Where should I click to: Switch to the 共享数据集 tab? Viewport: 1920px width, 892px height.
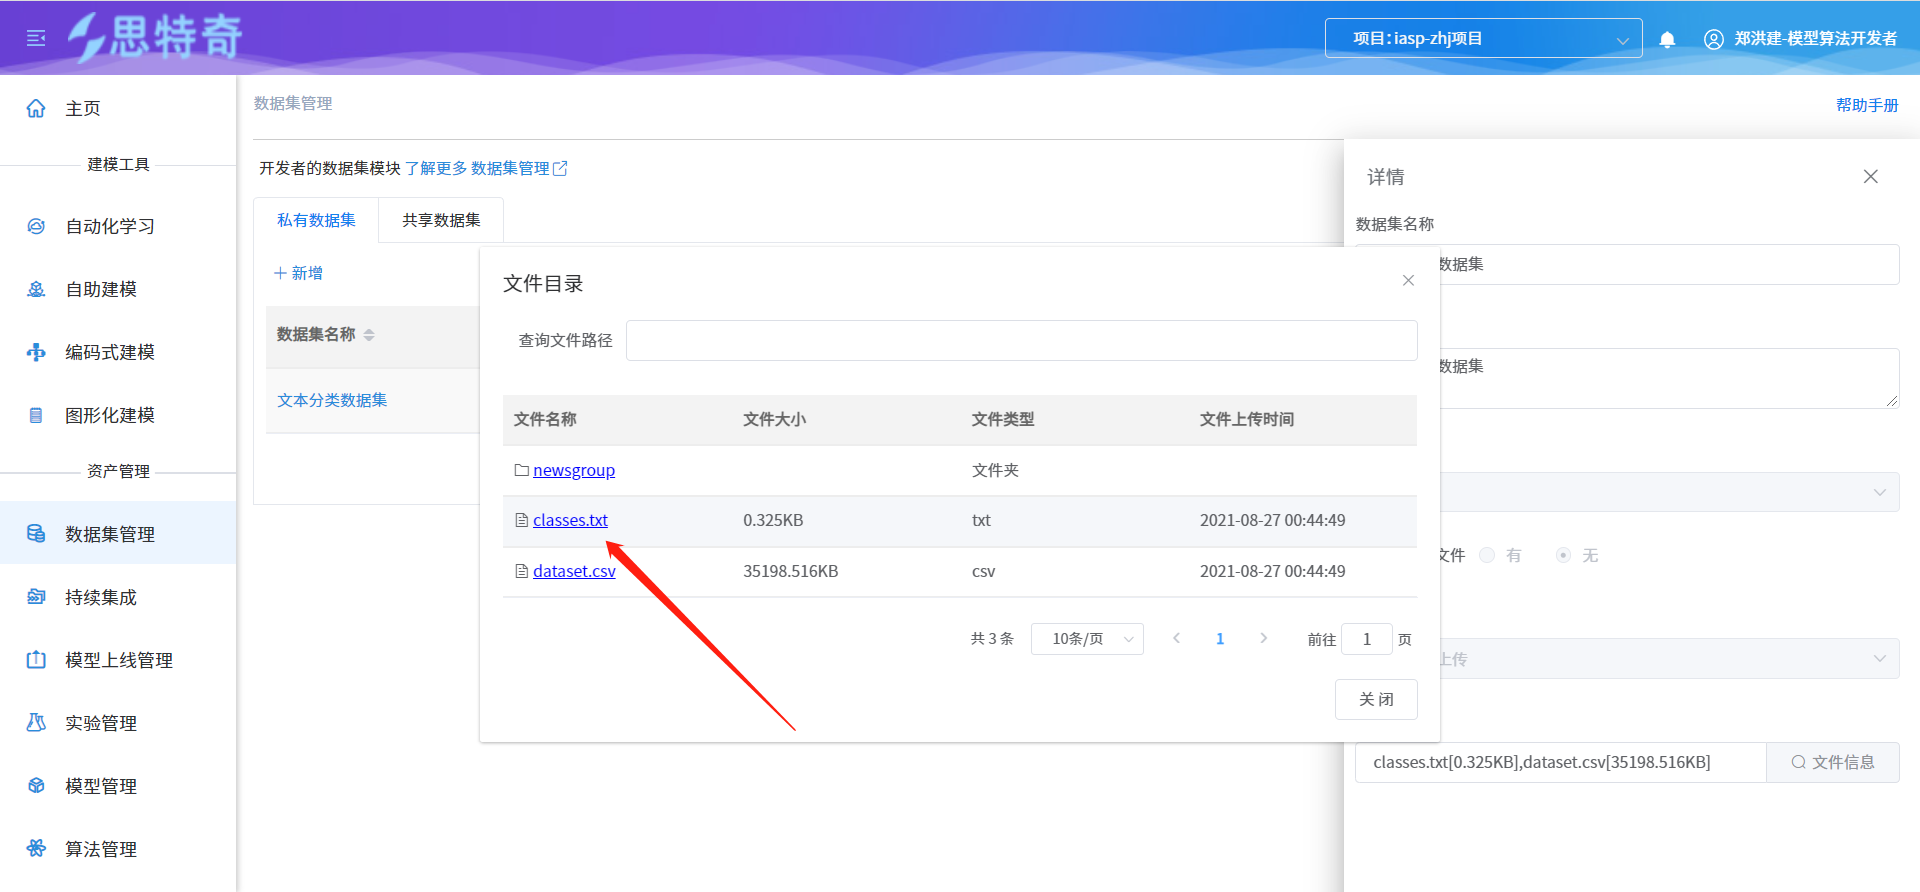441,220
